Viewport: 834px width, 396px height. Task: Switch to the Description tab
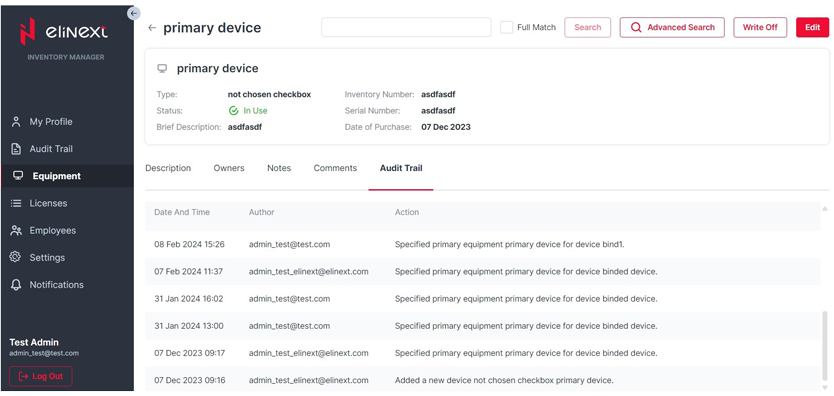coord(168,168)
